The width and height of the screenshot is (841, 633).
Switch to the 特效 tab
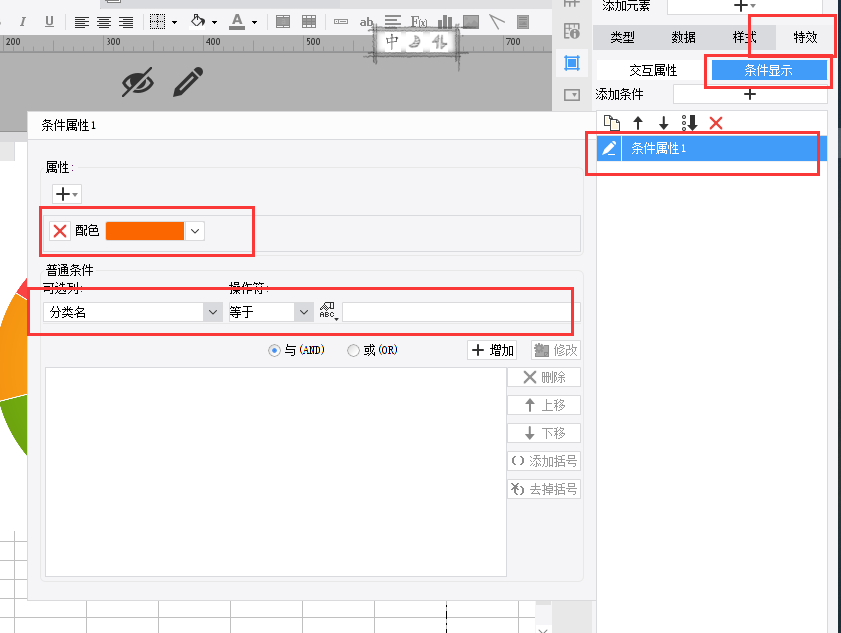point(805,37)
